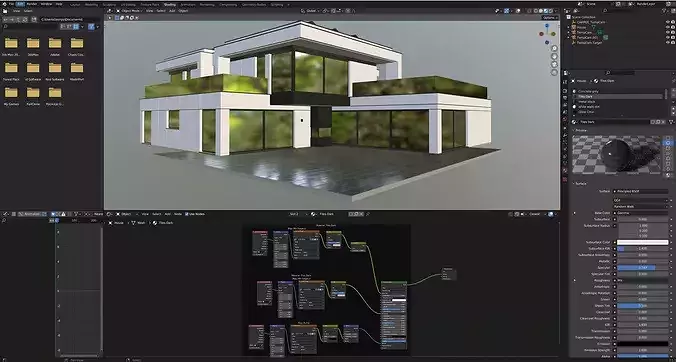Screen dimensions: 676x362
Task: Open viewport shading options dropdown arrow
Action: [x=556, y=11]
